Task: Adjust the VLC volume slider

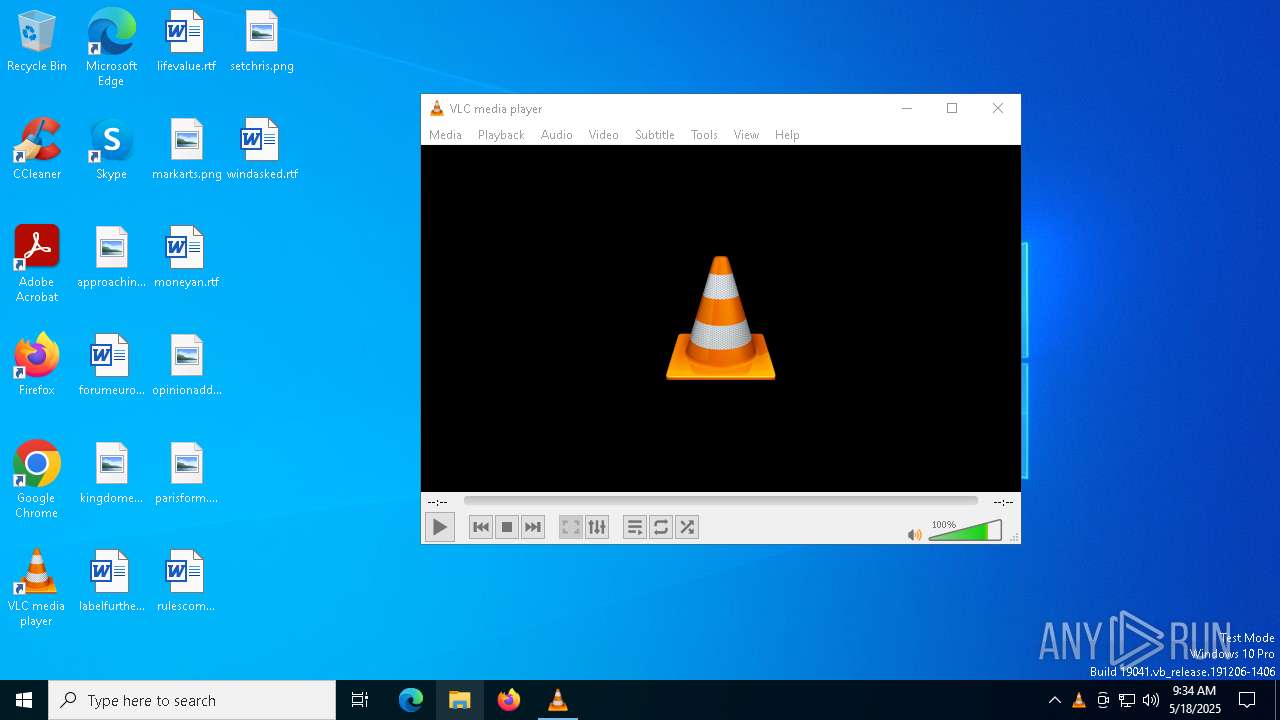Action: [965, 531]
